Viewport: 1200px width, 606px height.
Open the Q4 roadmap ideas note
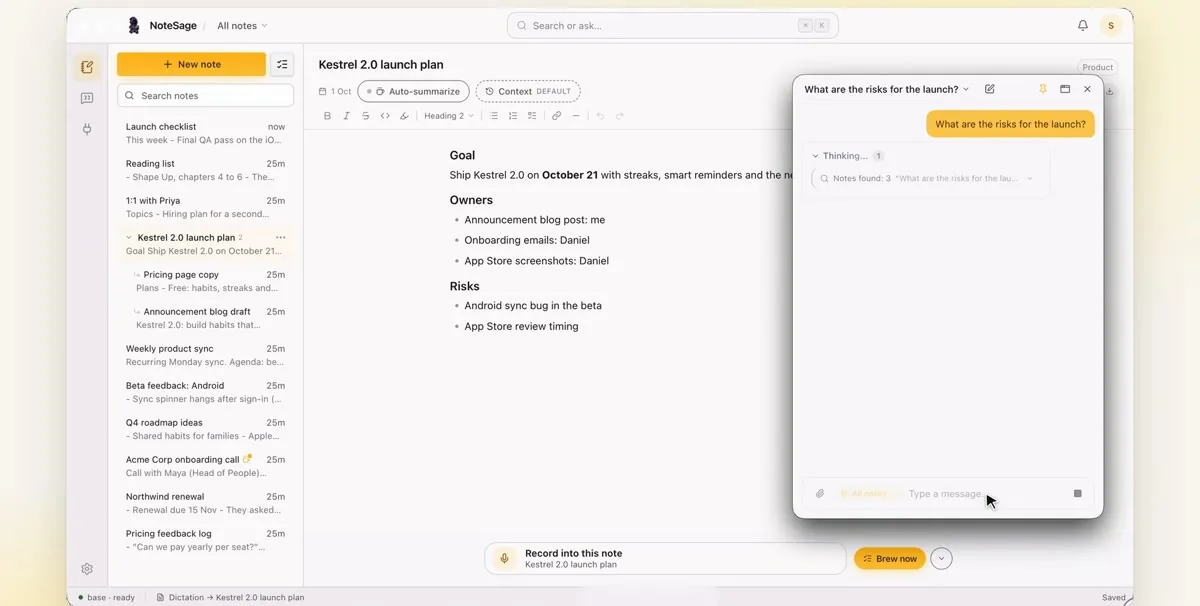(205, 429)
